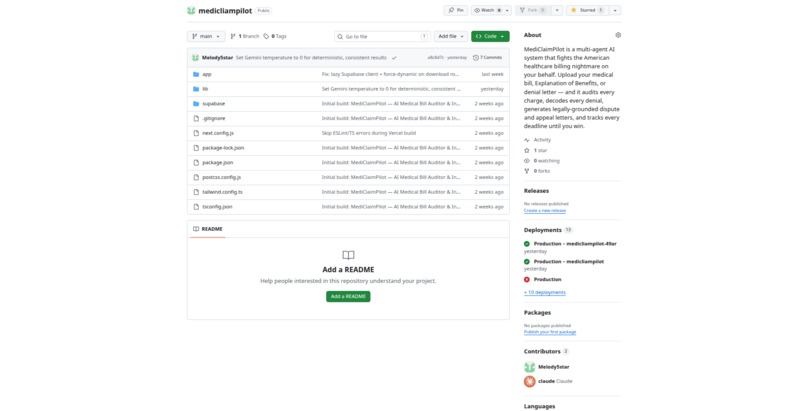The height and width of the screenshot is (411, 806).
Task: Click the package-lock.json file icon
Action: click(x=196, y=147)
